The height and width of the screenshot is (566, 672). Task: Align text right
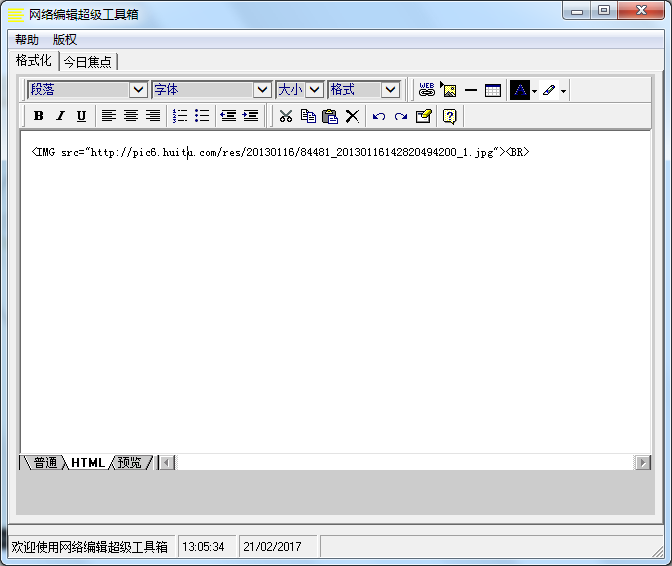(x=153, y=116)
